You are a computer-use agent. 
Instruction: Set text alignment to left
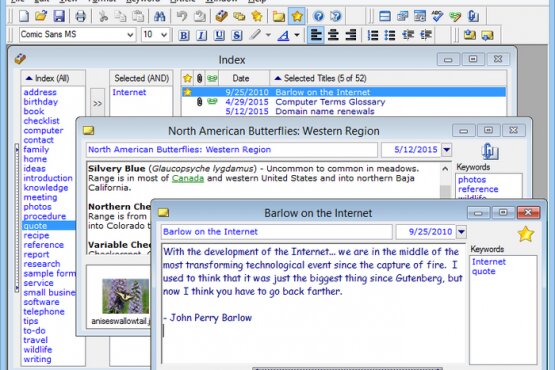coord(316,35)
